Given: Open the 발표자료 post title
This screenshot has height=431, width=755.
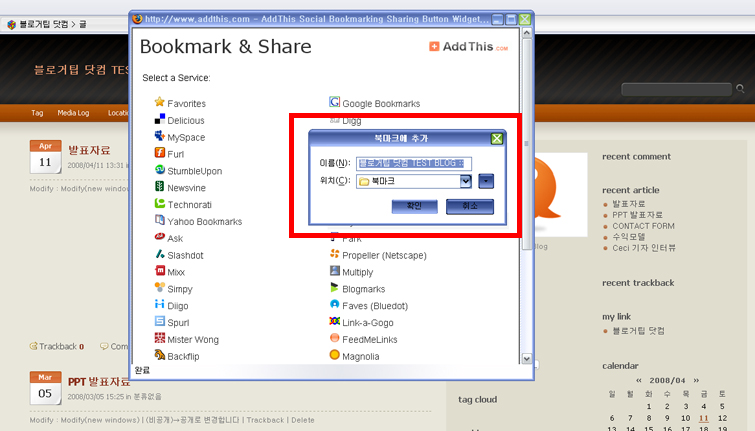Looking at the screenshot, I should 89,150.
